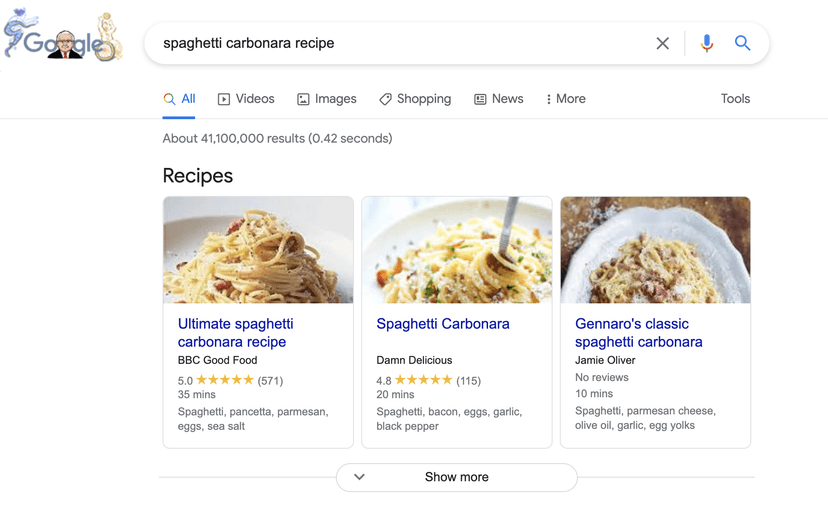Start voice search with the microphone icon
The height and width of the screenshot is (511, 828).
click(706, 43)
